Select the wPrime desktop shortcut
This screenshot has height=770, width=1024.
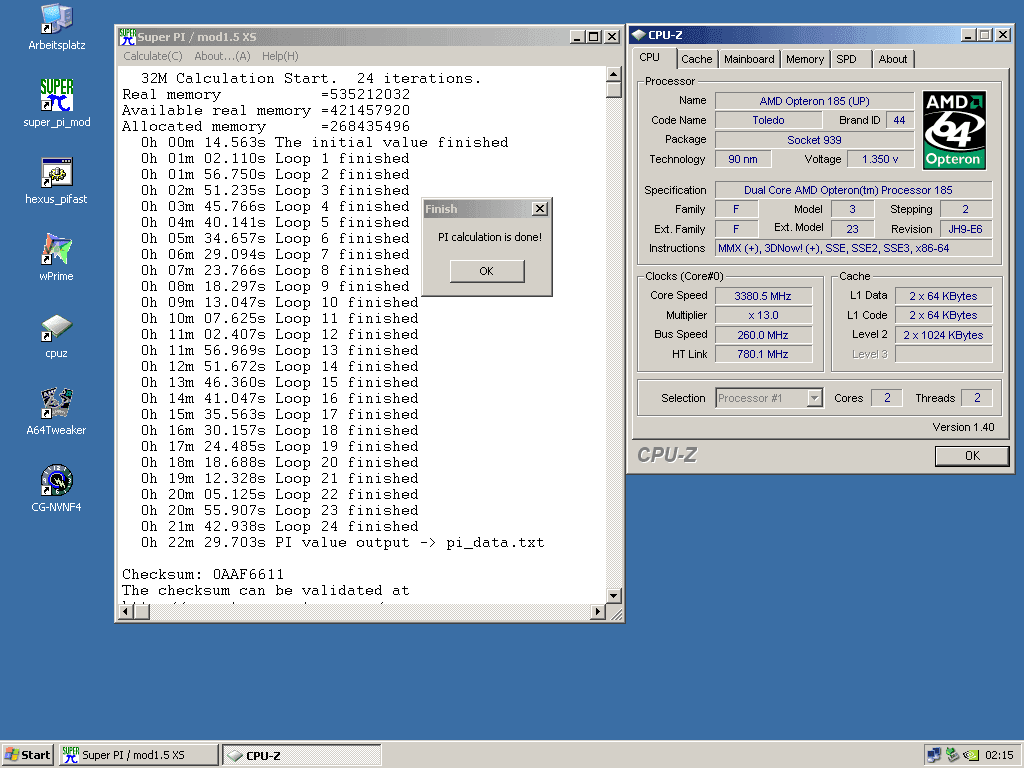pyautogui.click(x=57, y=257)
